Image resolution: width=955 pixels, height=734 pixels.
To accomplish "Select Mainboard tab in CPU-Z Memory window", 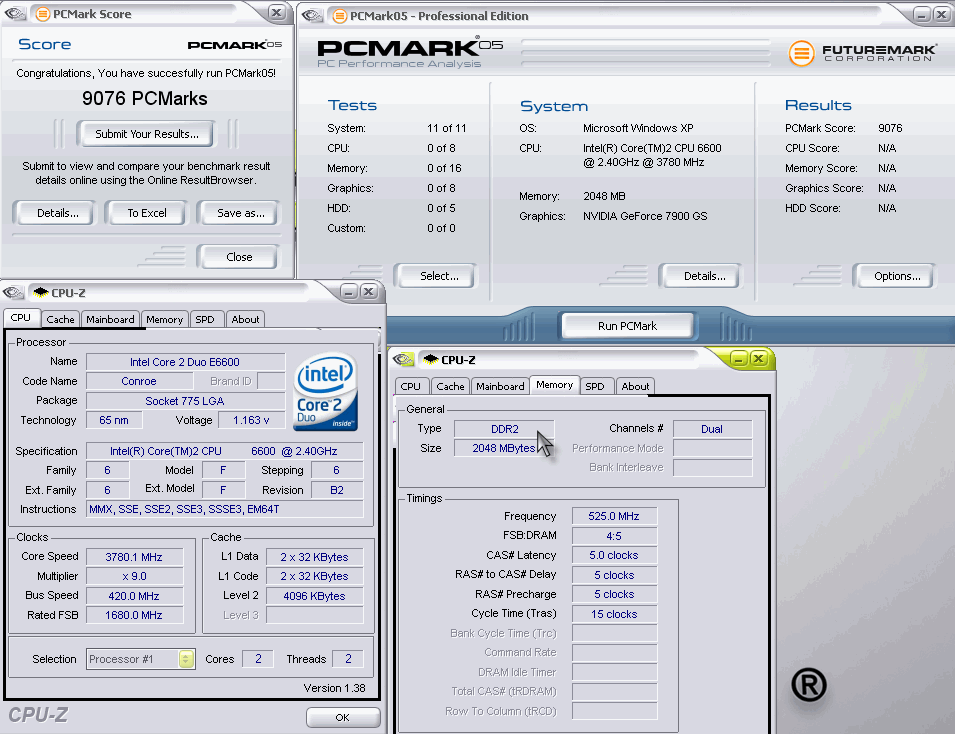I will pyautogui.click(x=500, y=386).
